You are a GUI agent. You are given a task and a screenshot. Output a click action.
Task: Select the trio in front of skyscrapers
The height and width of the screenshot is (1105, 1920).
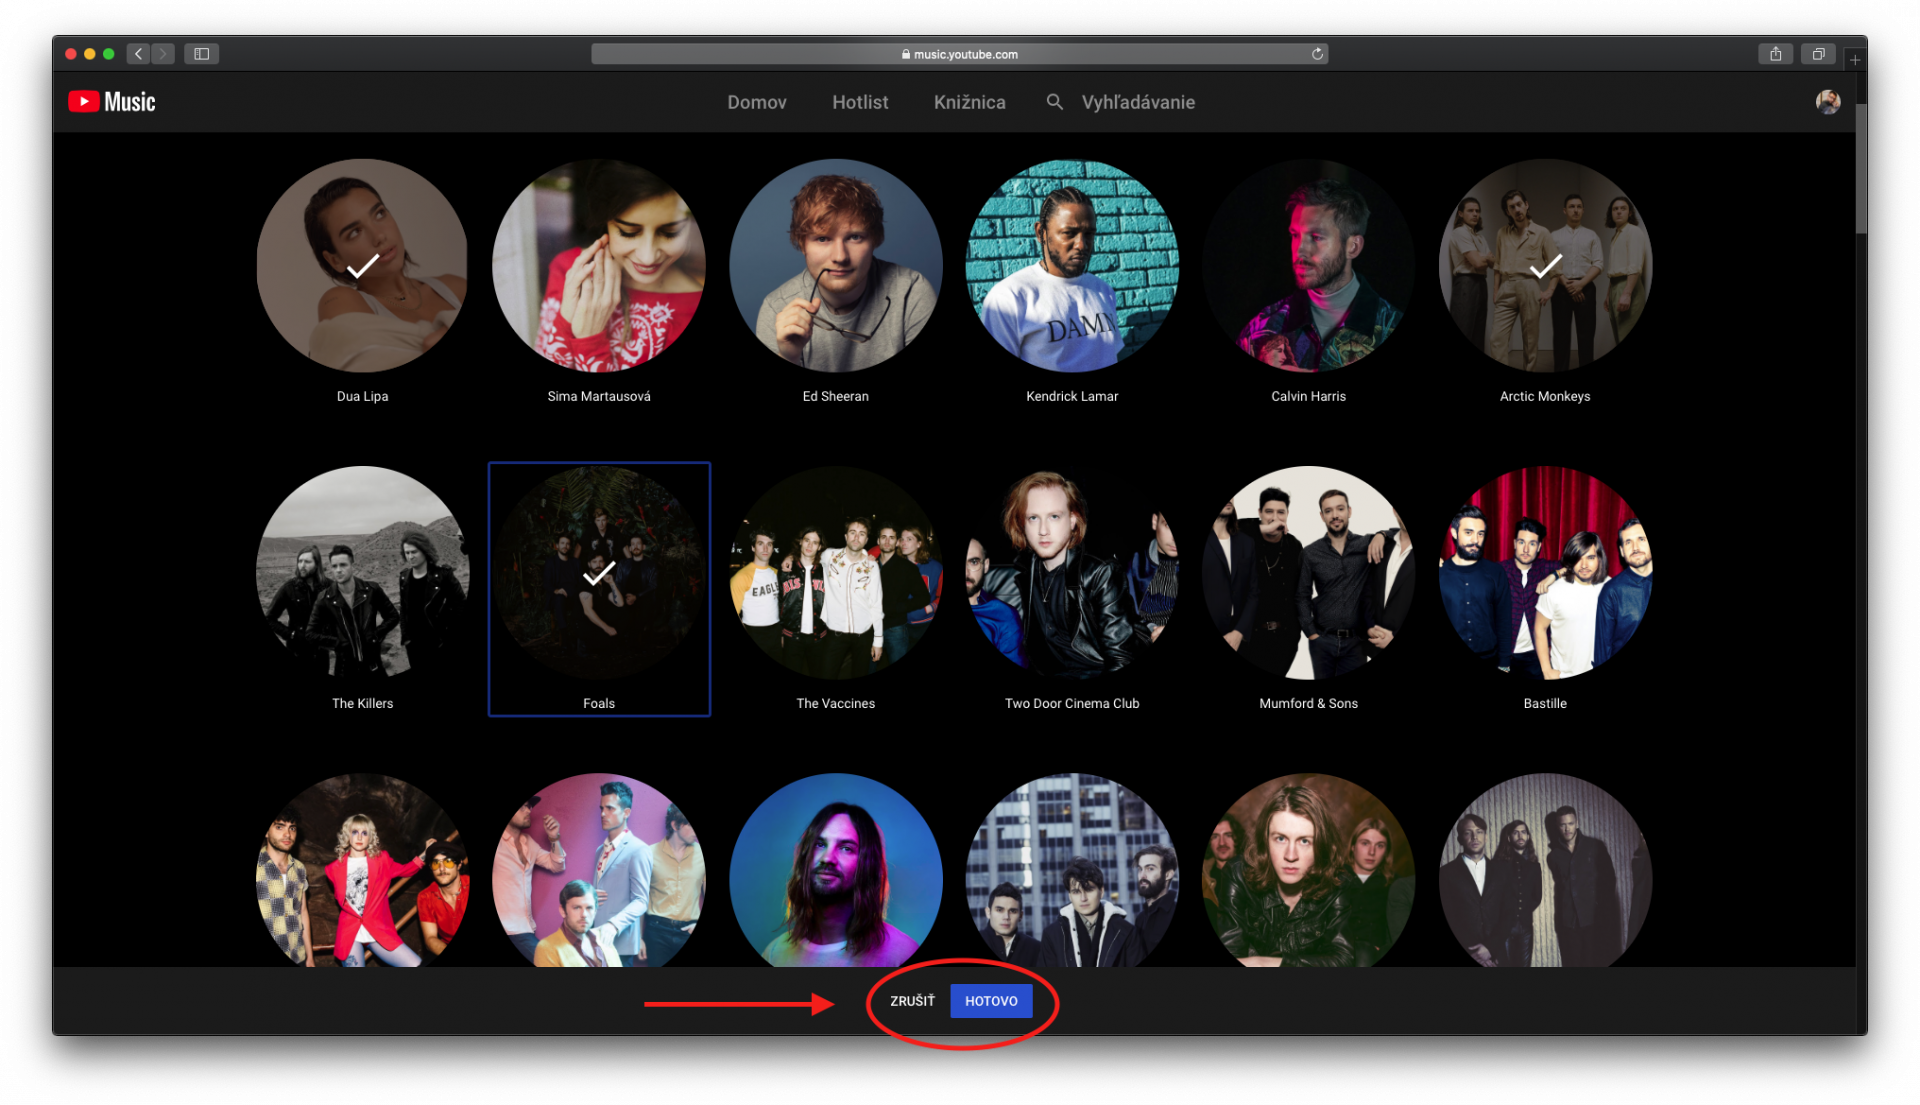[x=1072, y=870]
